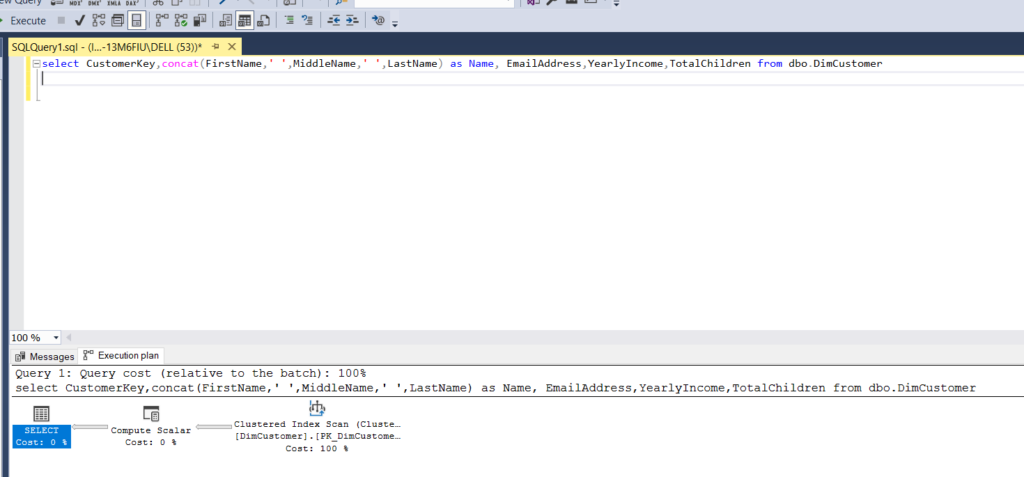Comment out the selected lines
This screenshot has height=477, width=1024.
coord(289,20)
